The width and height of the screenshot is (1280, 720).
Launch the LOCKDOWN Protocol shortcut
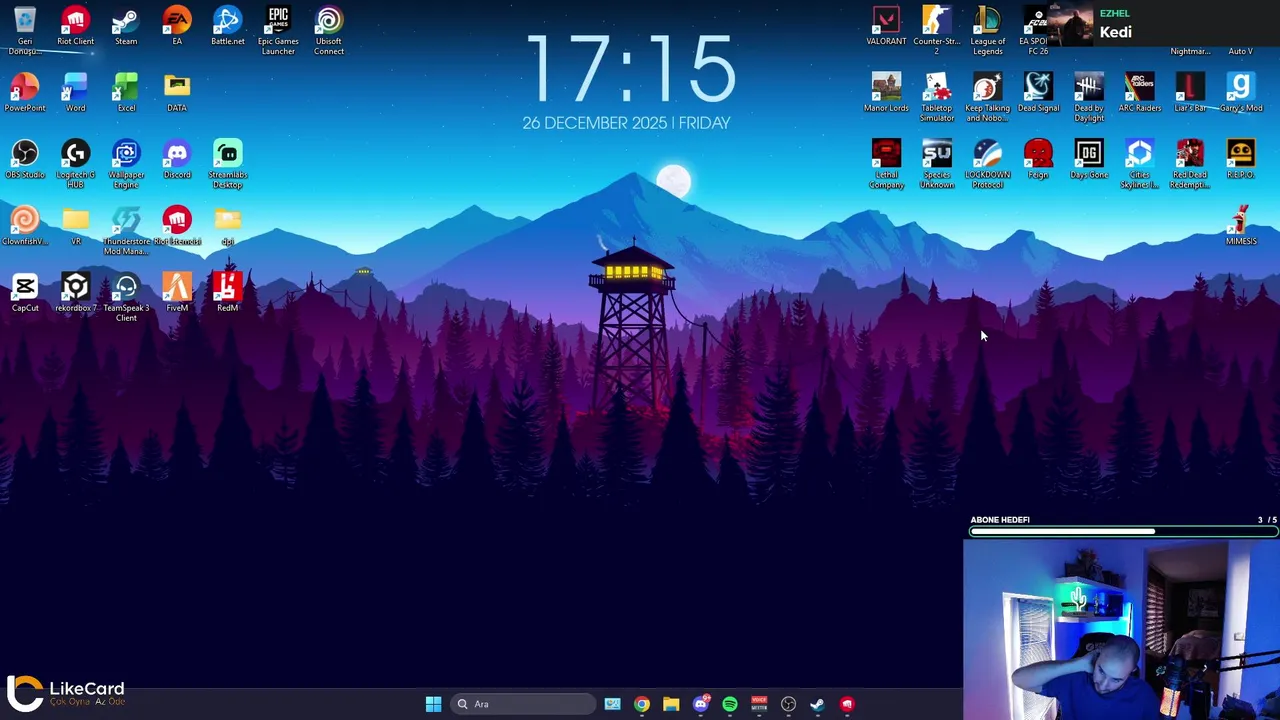point(987,164)
